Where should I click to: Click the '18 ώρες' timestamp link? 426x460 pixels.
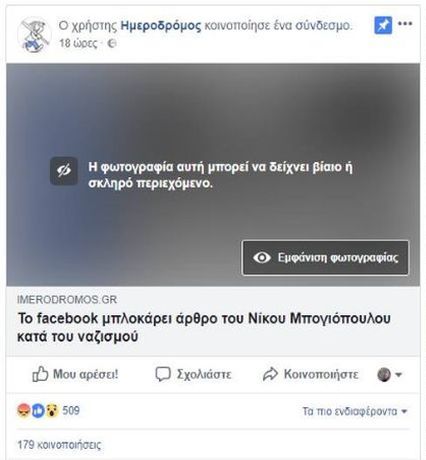point(79,43)
